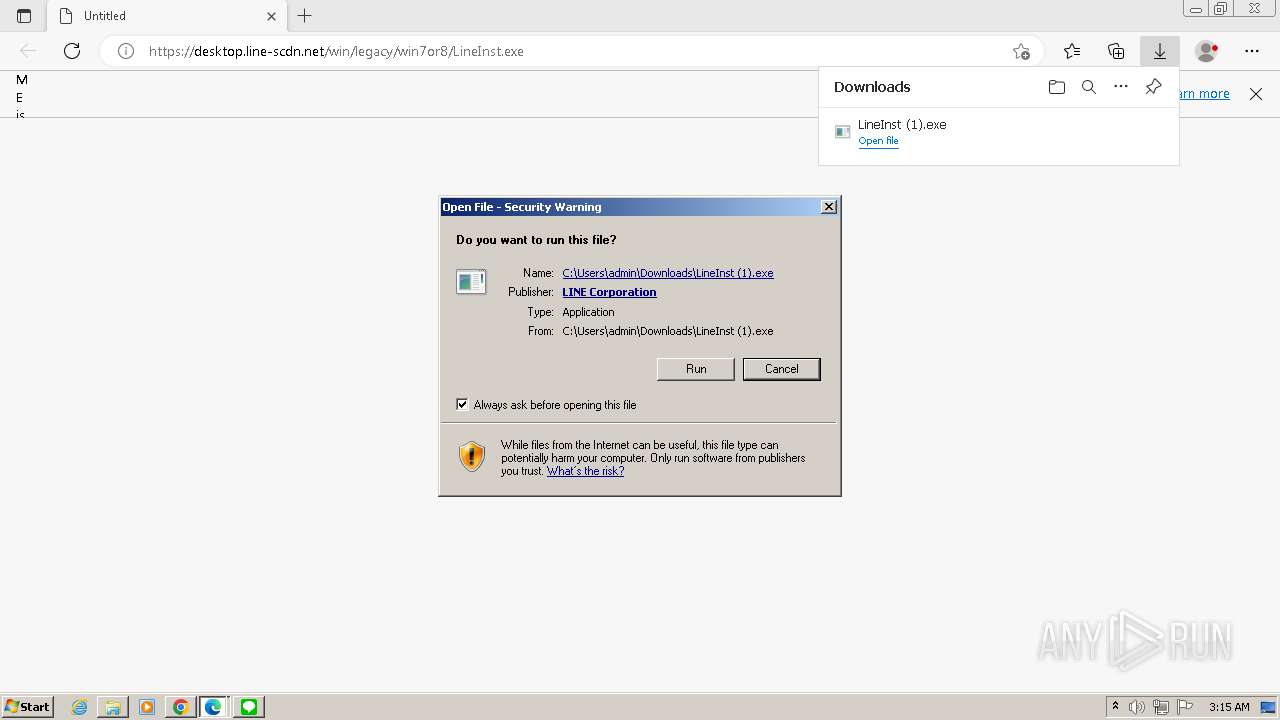Viewport: 1280px width, 720px height.
Task: Click the Learn more link
Action: point(1204,93)
